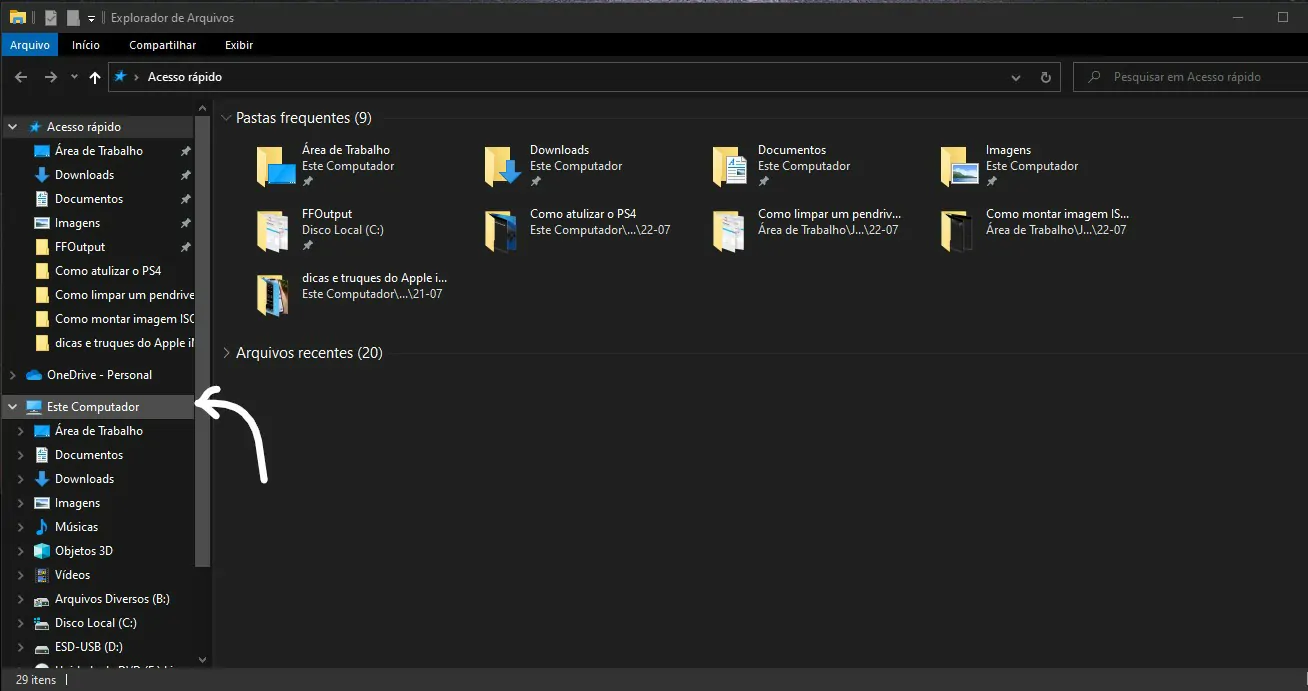This screenshot has height=691, width=1308.
Task: Expand Imagens under Este Computador
Action: pyautogui.click(x=21, y=503)
